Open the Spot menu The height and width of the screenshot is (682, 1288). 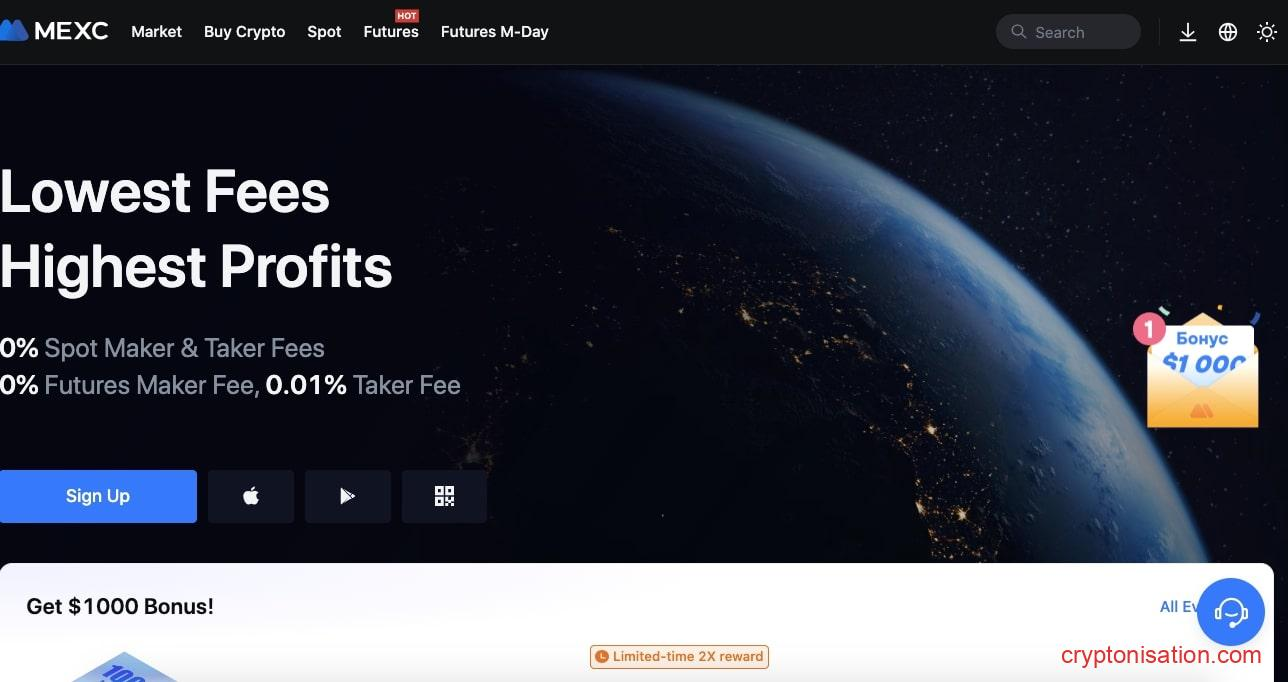pyautogui.click(x=324, y=32)
